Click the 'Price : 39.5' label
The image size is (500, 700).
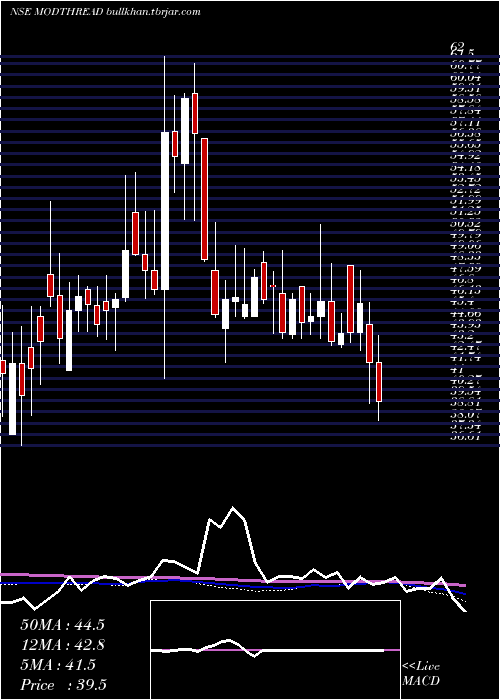(63, 685)
